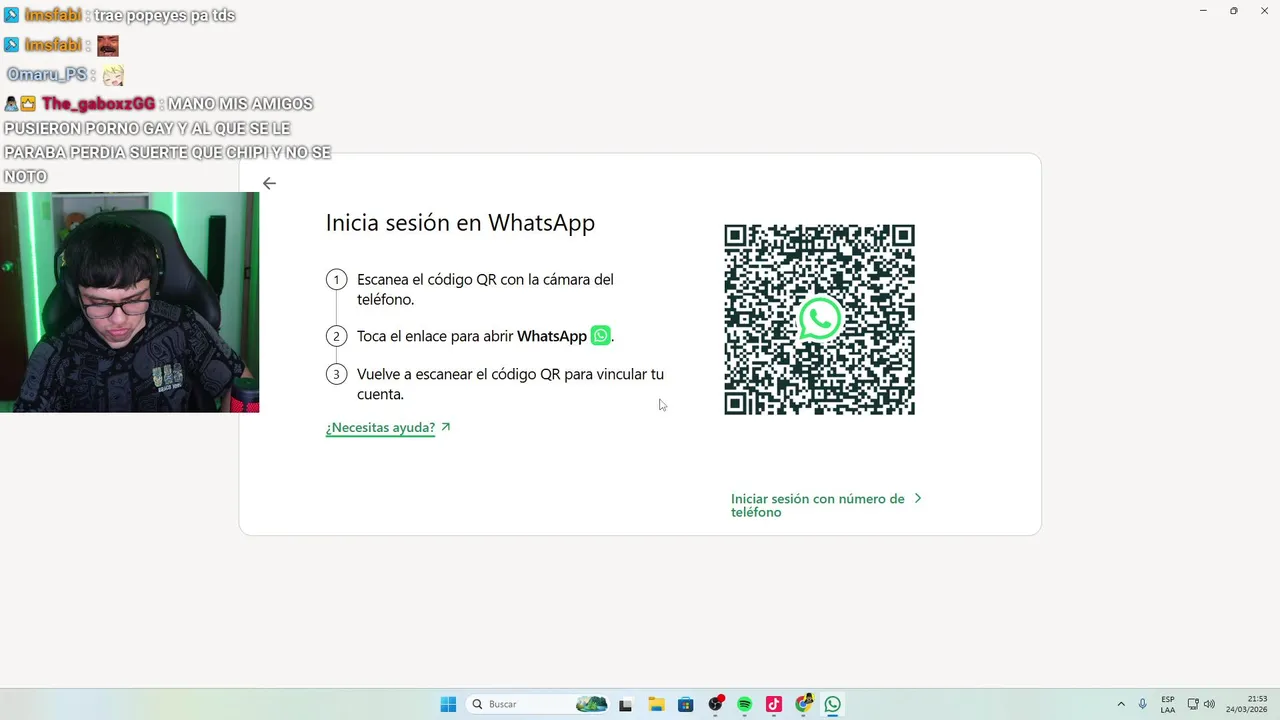
Task: Go back using the arrow icon
Action: click(x=269, y=183)
